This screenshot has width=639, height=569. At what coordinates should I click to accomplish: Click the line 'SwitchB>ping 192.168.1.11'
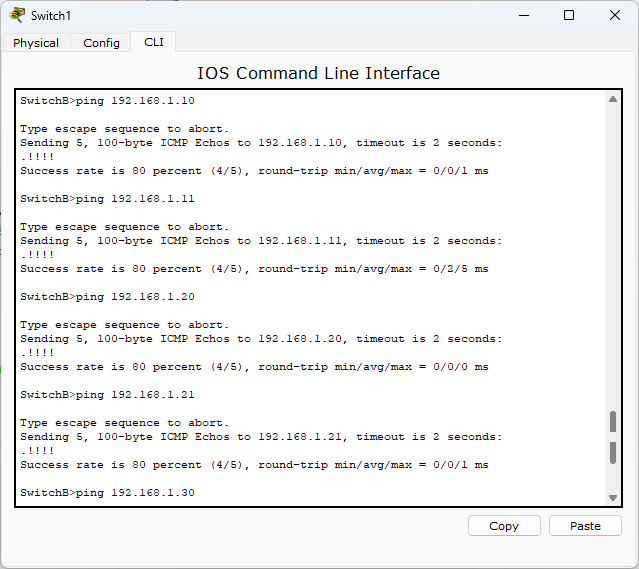coord(108,199)
